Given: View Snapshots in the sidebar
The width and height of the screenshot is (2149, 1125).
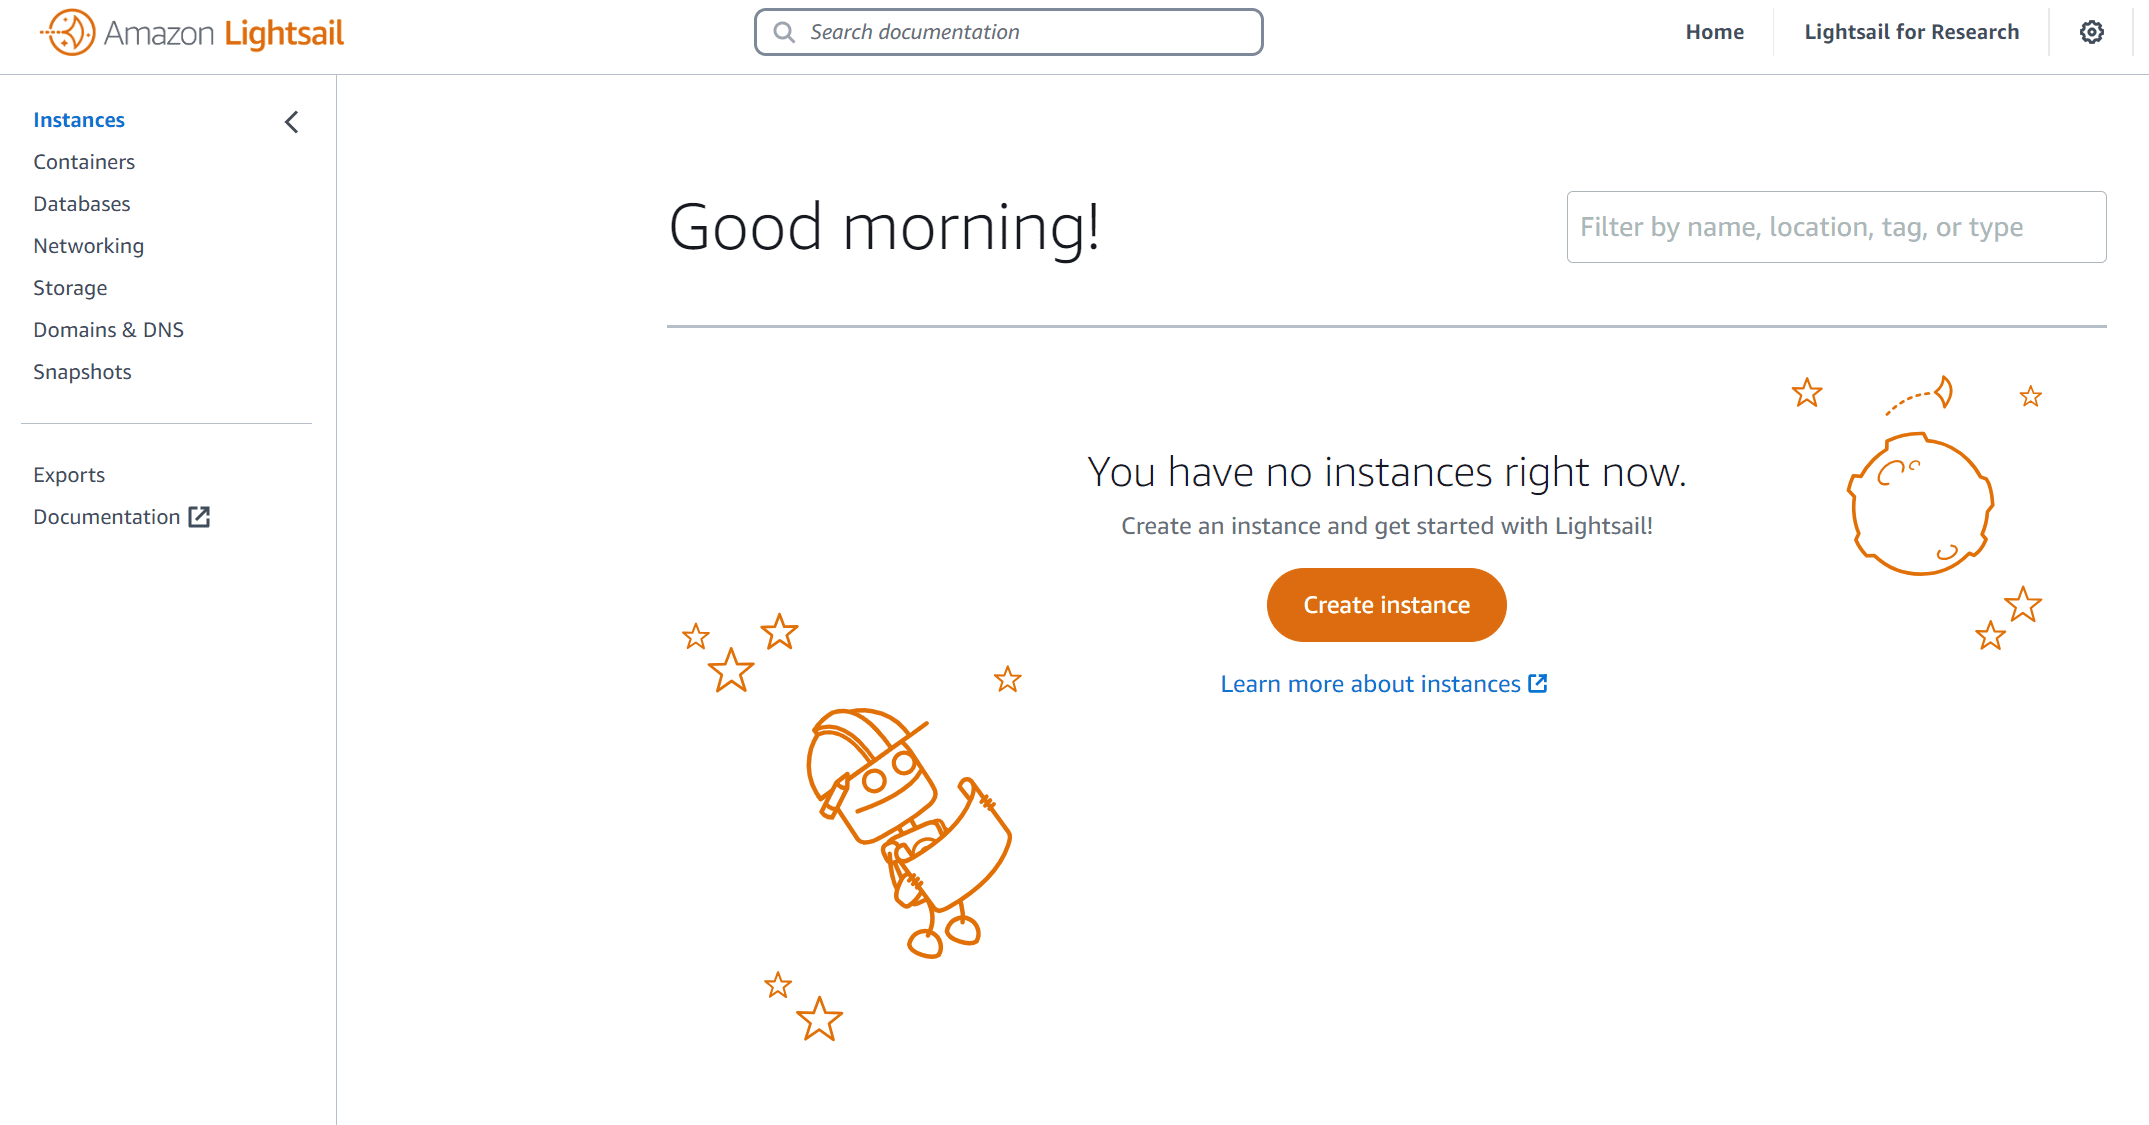Looking at the screenshot, I should click(82, 372).
